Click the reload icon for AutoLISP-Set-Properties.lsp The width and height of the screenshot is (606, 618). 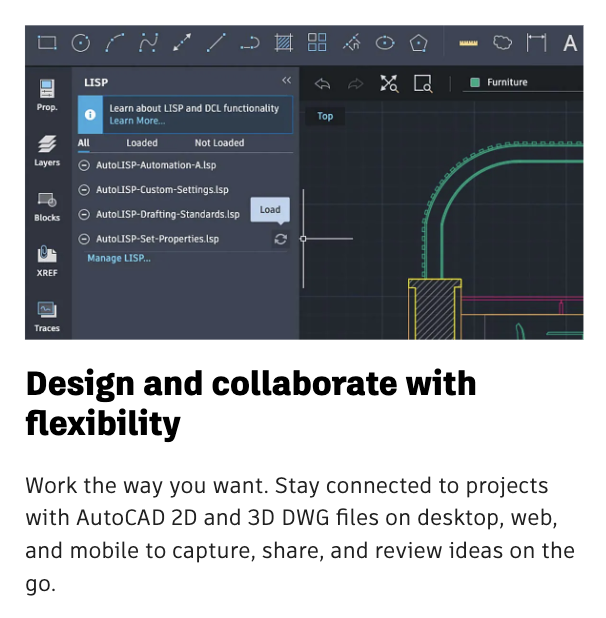[280, 239]
